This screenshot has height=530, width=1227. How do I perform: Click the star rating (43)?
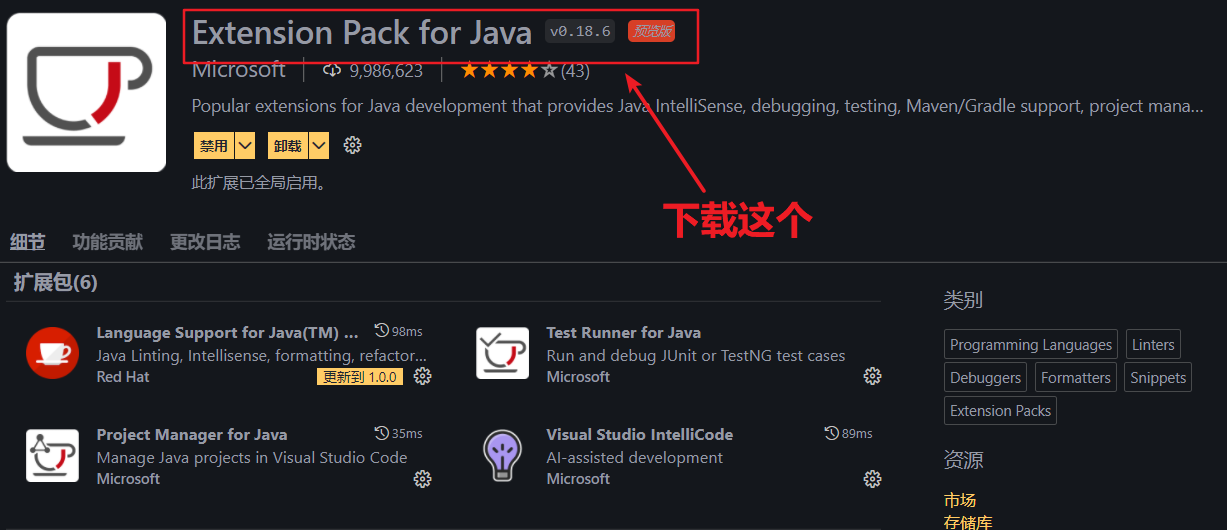(x=524, y=71)
